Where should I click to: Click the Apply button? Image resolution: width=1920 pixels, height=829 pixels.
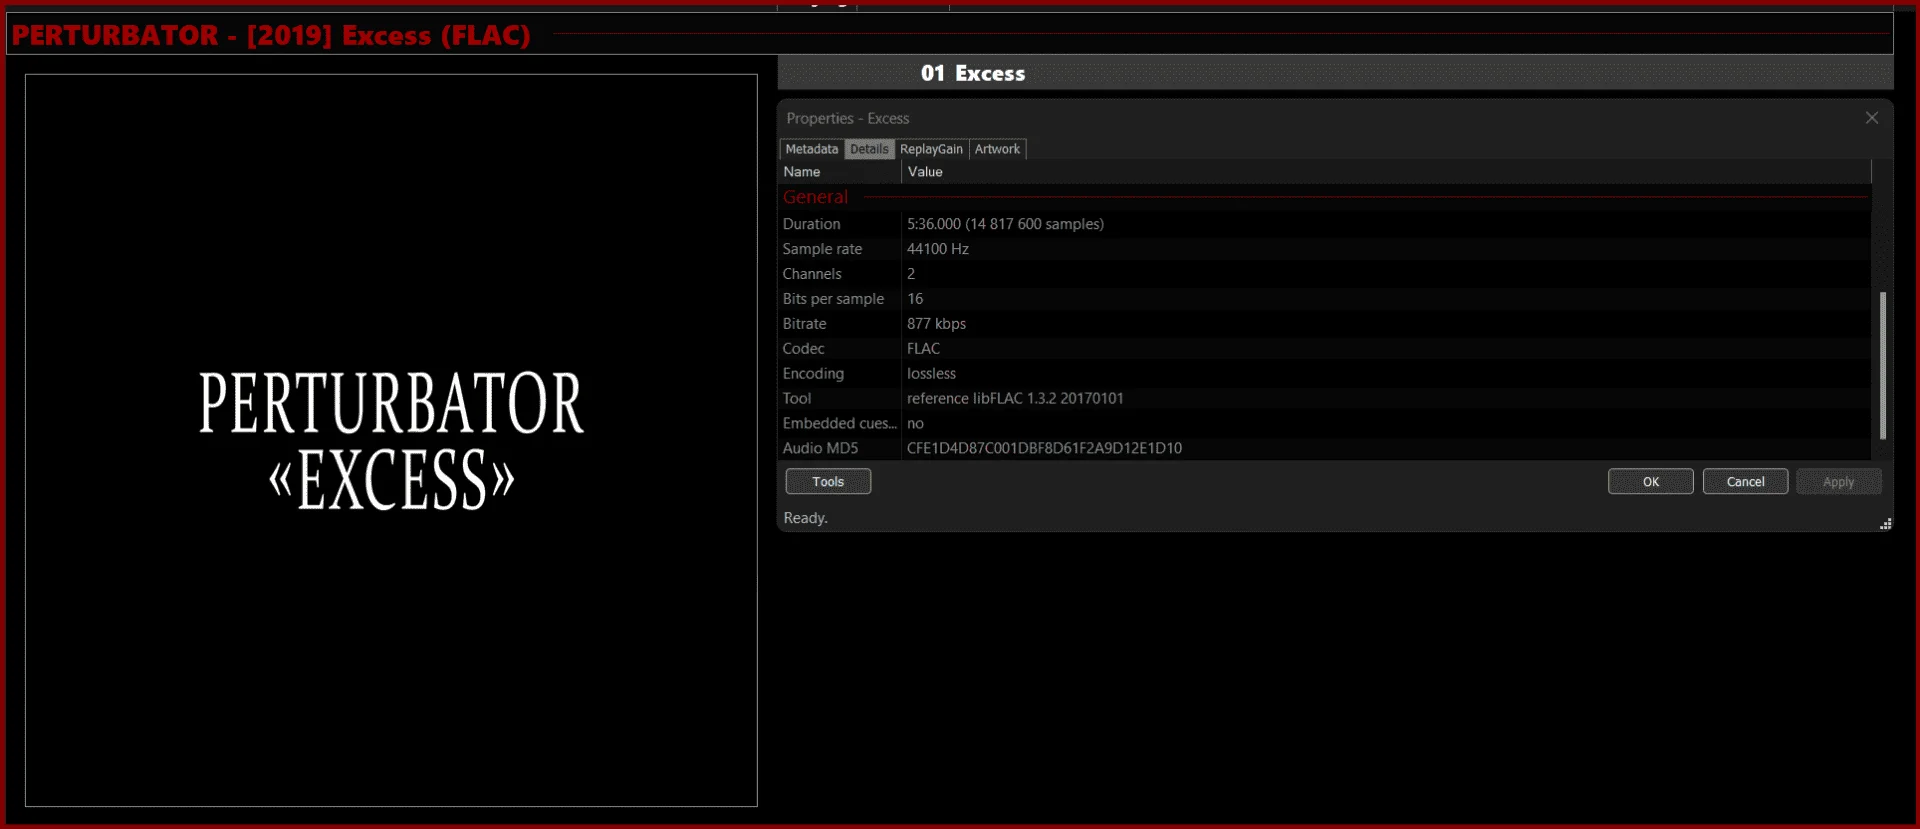pyautogui.click(x=1839, y=481)
